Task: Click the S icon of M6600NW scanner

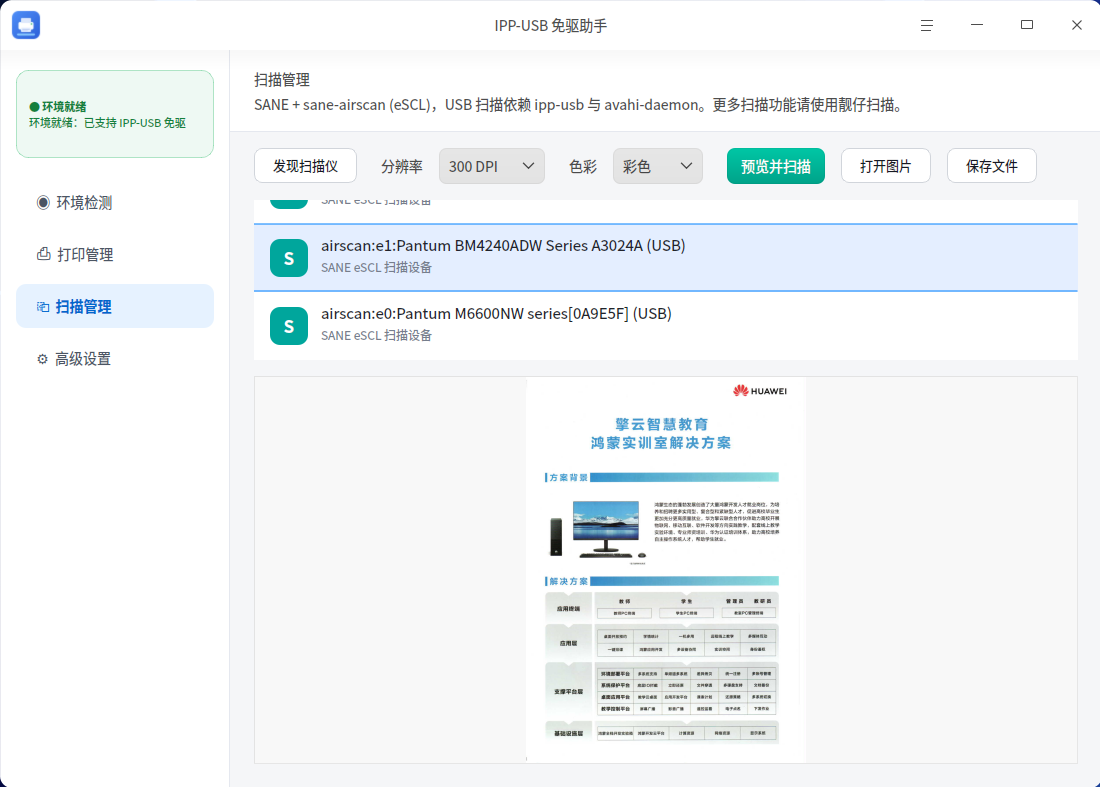Action: coord(289,326)
